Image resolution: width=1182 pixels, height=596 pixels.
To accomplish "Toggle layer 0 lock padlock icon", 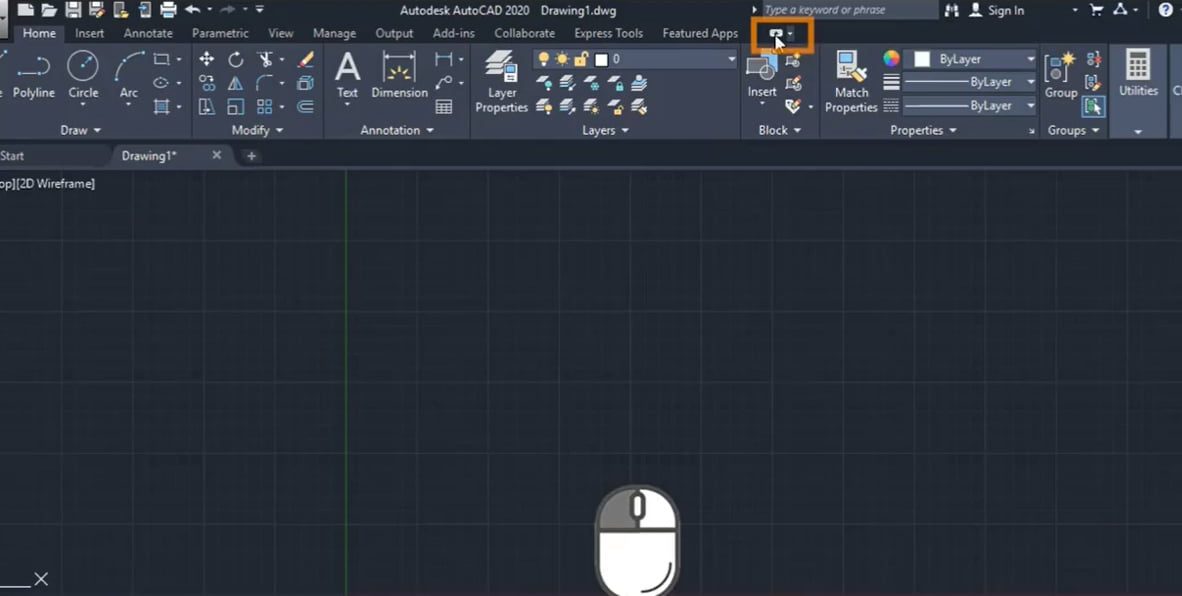I will pyautogui.click(x=580, y=59).
